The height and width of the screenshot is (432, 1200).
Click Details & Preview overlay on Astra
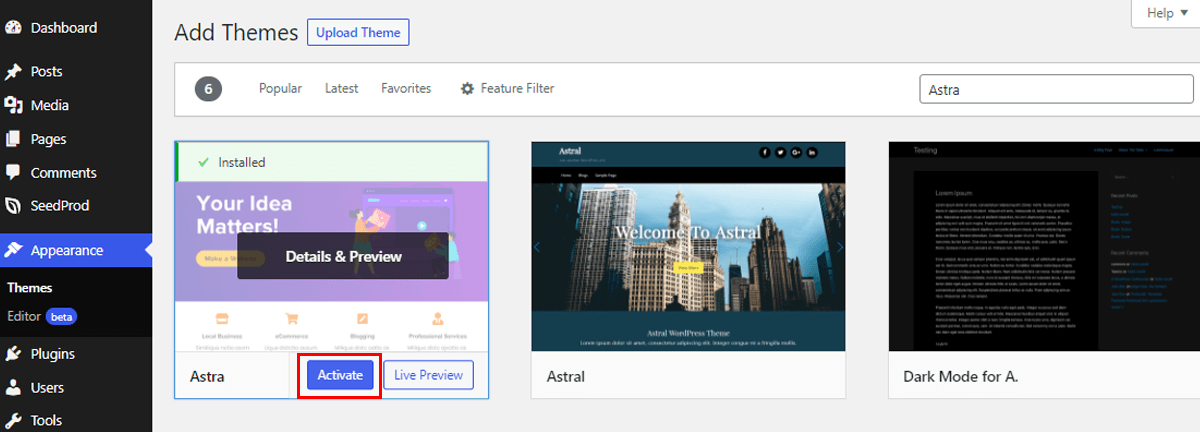point(343,256)
